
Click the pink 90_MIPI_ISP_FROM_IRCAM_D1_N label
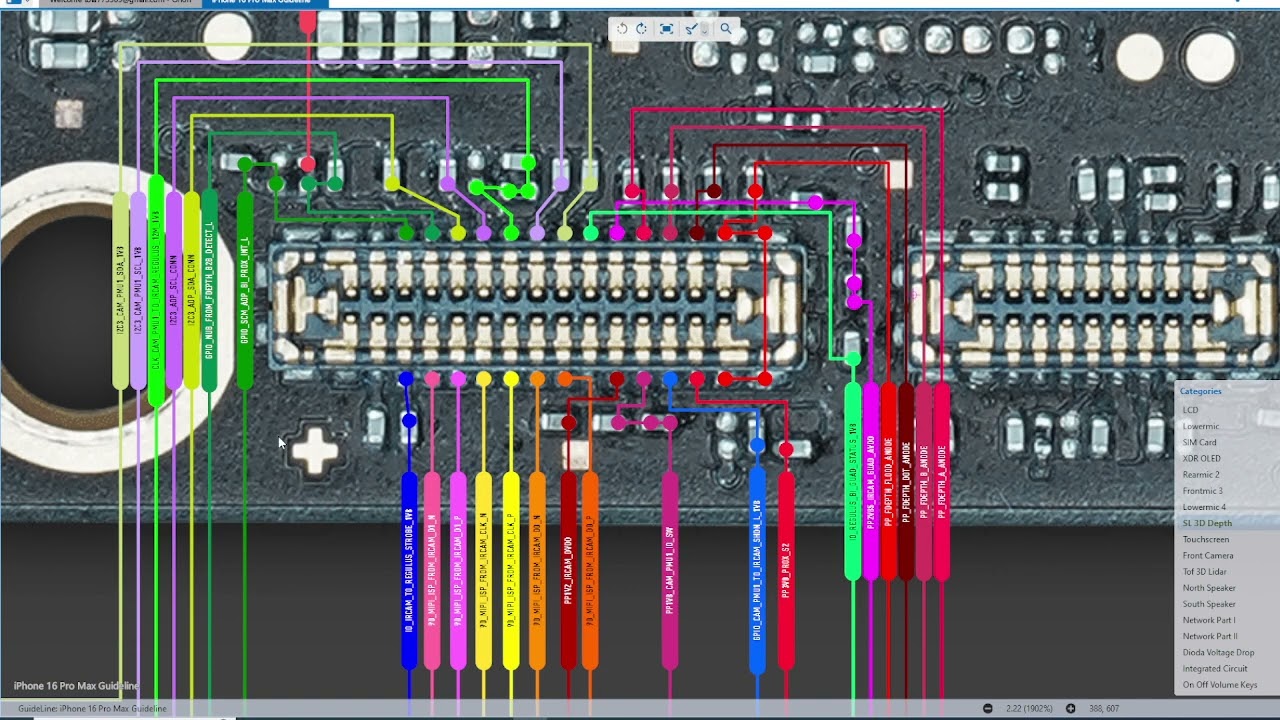pos(432,571)
